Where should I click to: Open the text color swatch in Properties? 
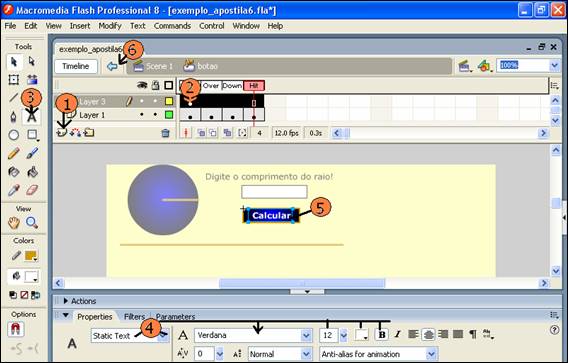pos(361,335)
